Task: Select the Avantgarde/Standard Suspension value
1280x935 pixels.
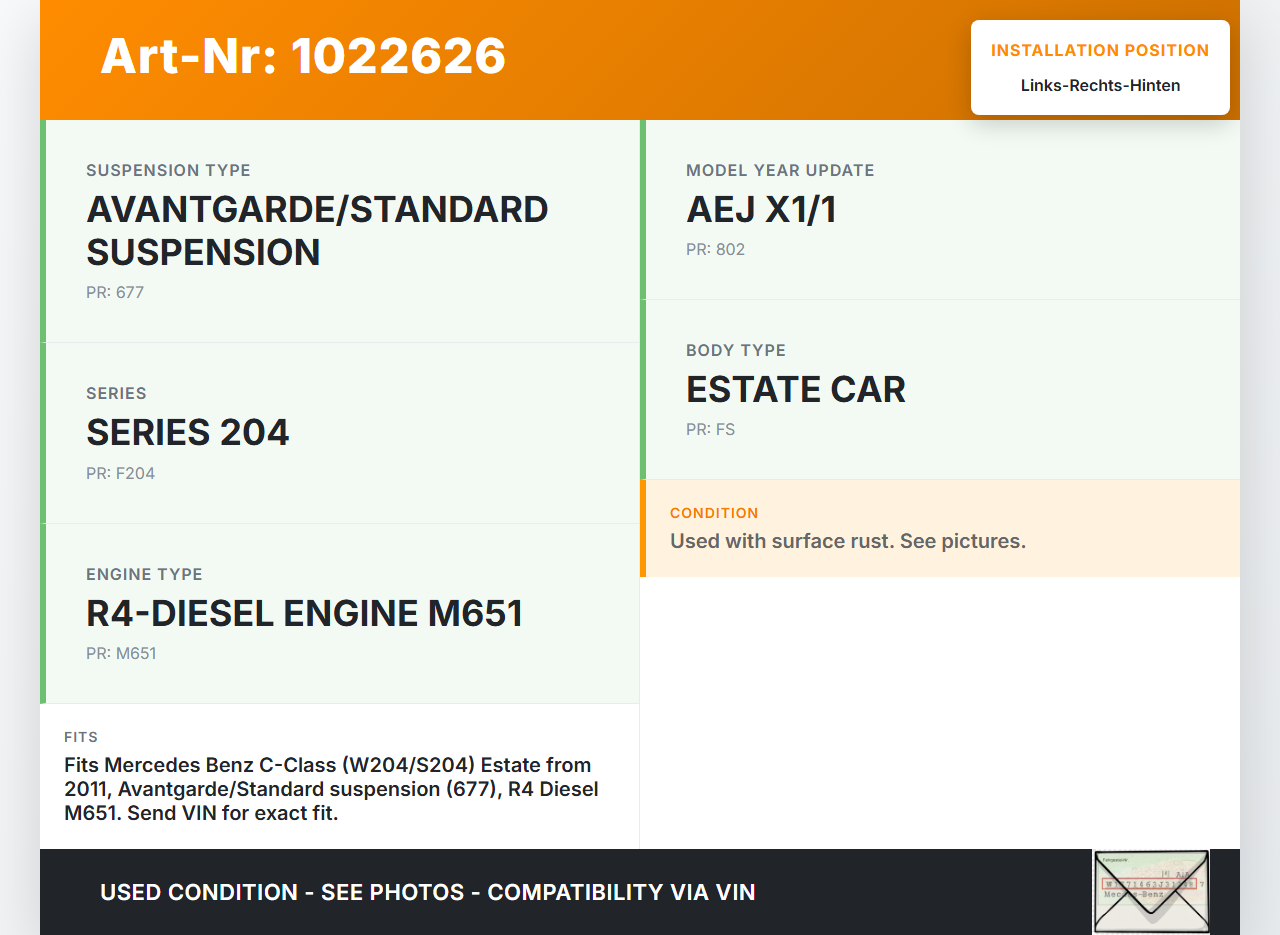Action: [317, 231]
